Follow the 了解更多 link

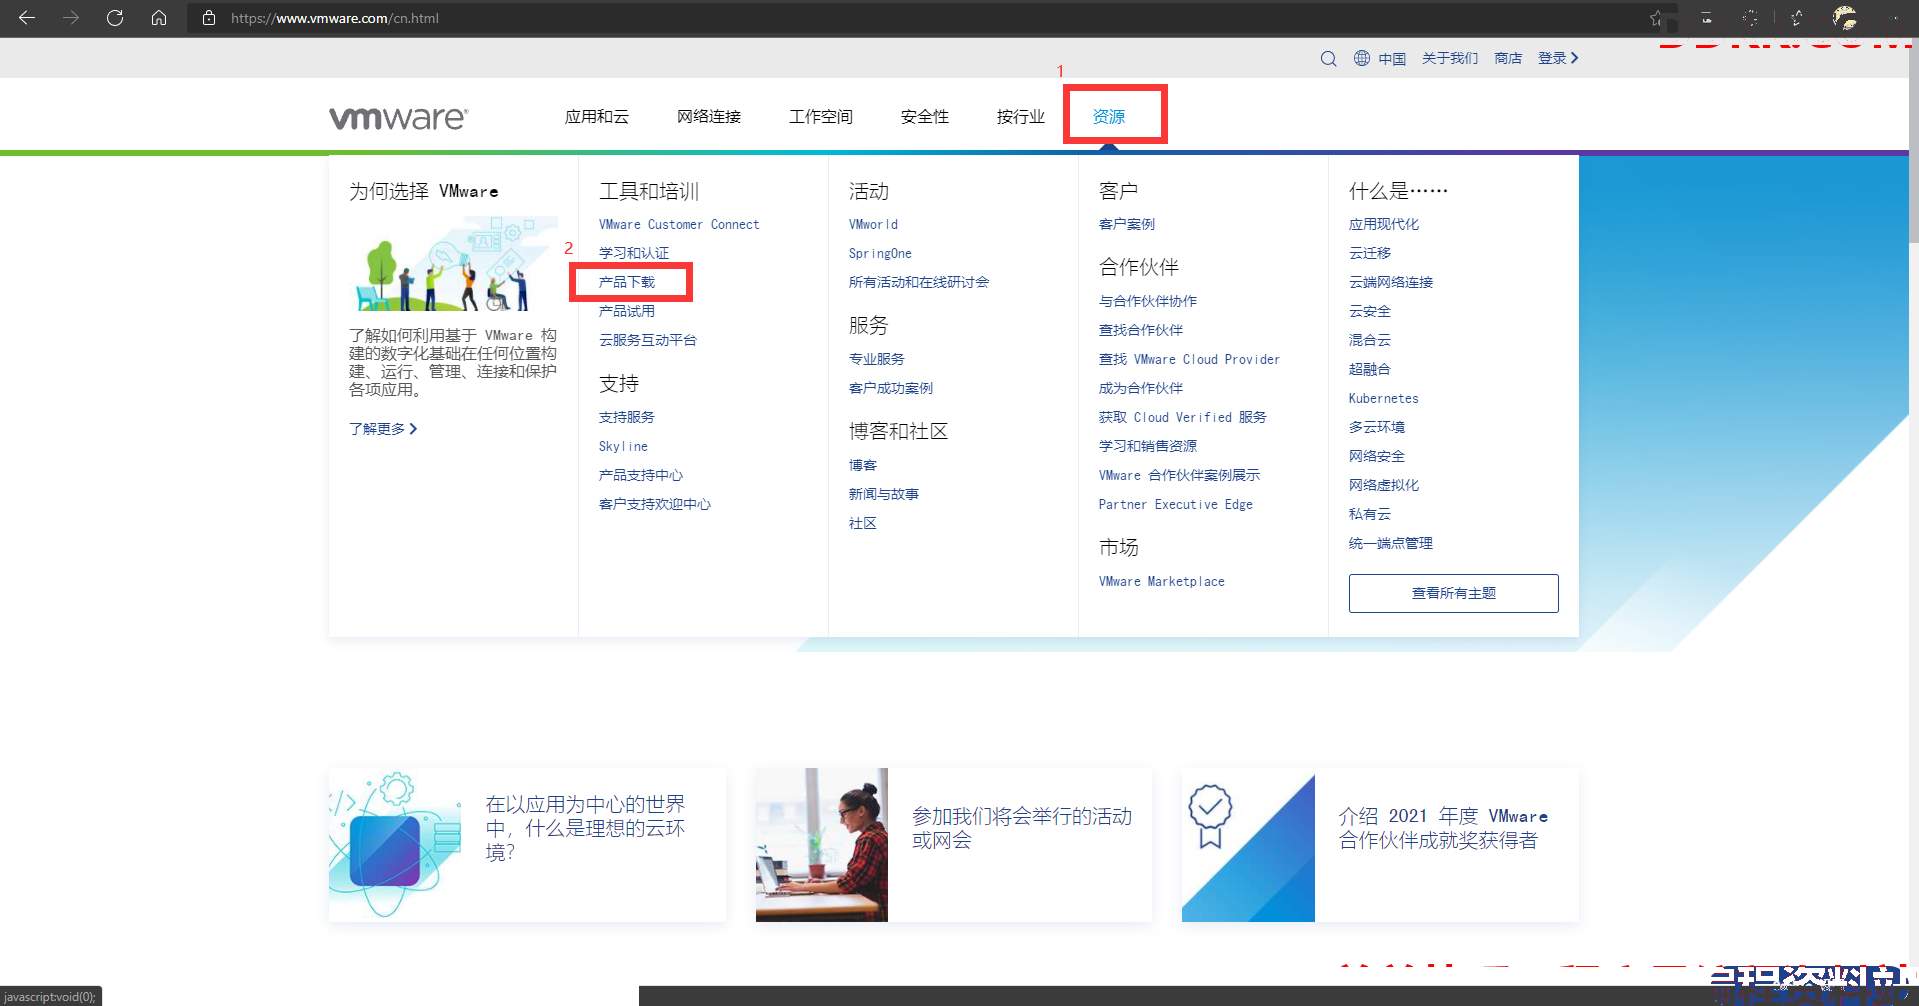(383, 429)
